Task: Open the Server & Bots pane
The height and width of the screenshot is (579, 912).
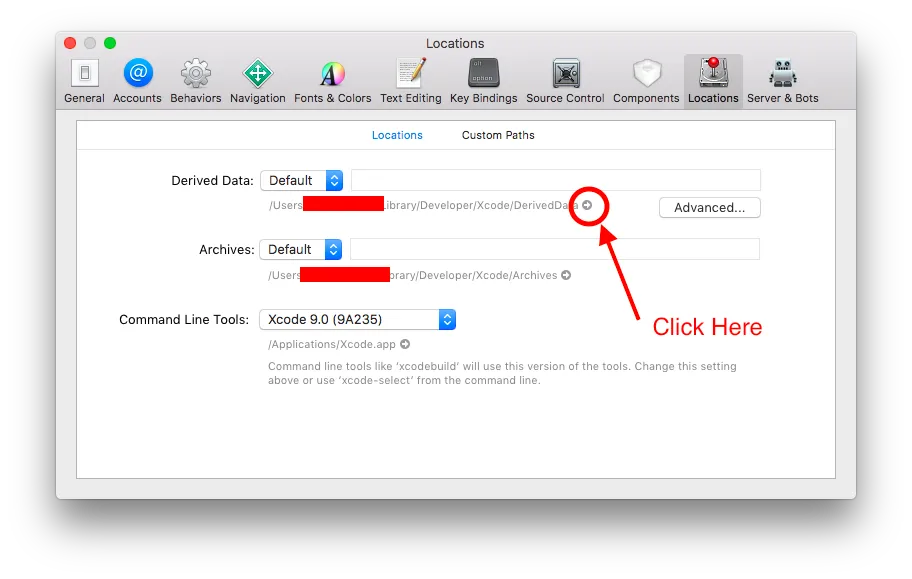Action: tap(782, 81)
